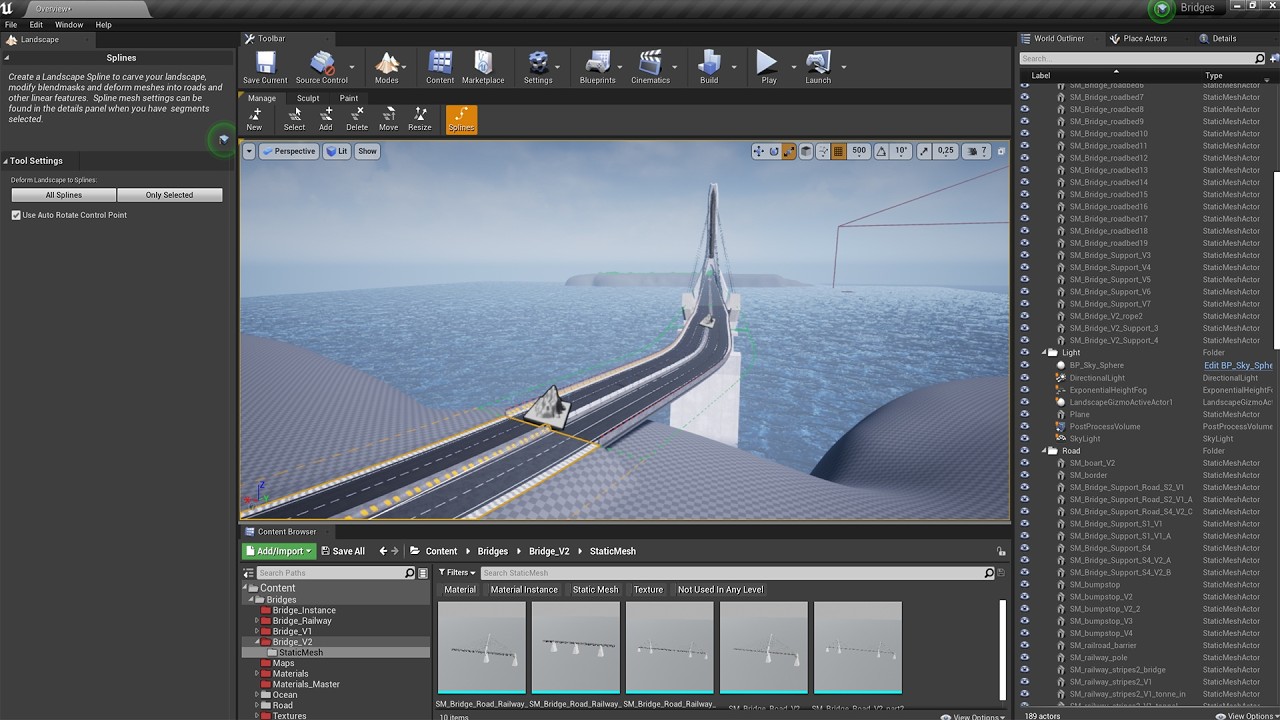
Task: Click the Launch toolbar icon
Action: click(x=818, y=67)
